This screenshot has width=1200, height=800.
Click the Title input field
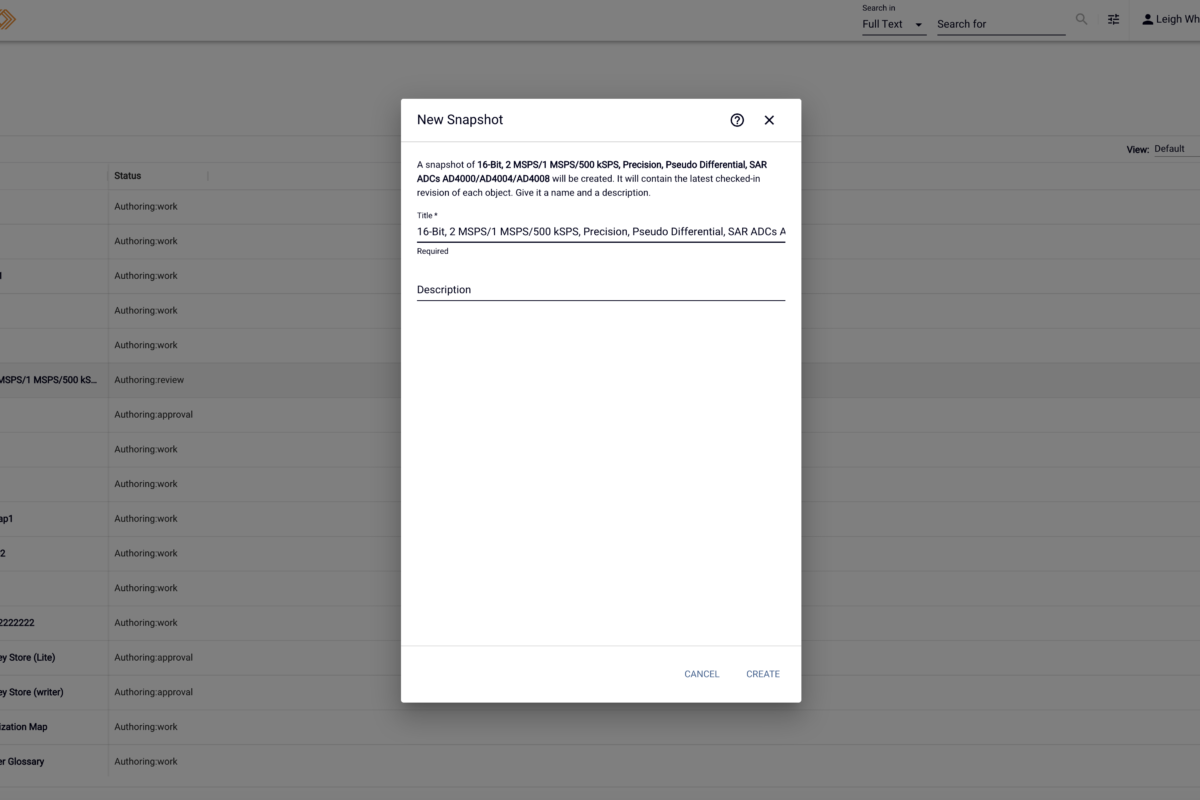click(x=601, y=231)
